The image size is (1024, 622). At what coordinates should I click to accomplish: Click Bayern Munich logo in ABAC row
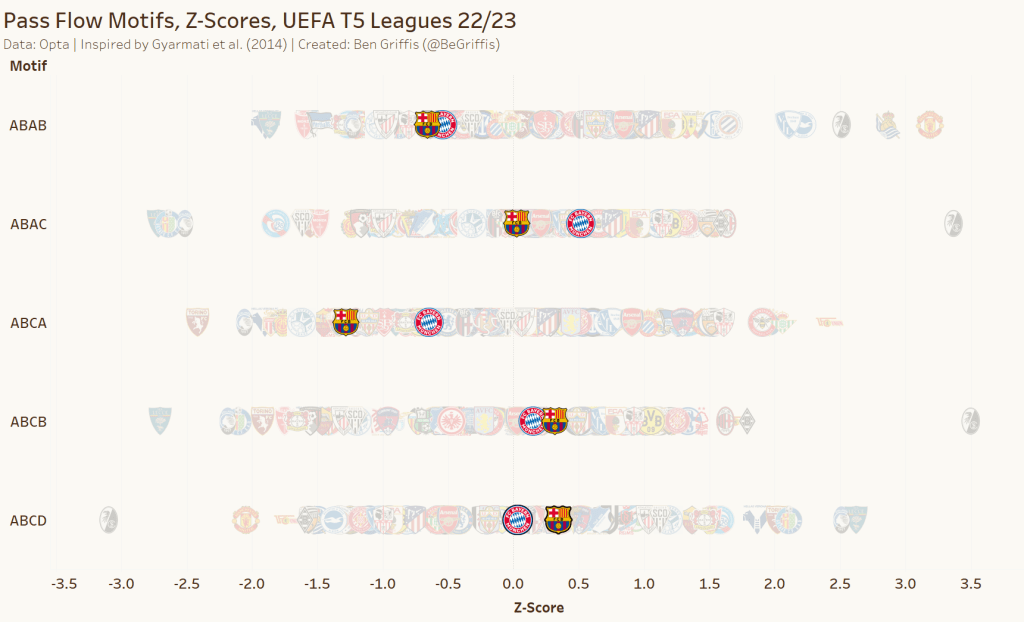pos(580,223)
